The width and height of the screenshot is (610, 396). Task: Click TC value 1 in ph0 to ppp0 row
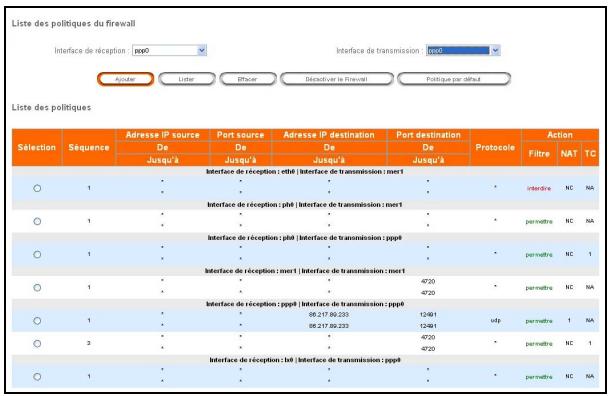pyautogui.click(x=590, y=254)
